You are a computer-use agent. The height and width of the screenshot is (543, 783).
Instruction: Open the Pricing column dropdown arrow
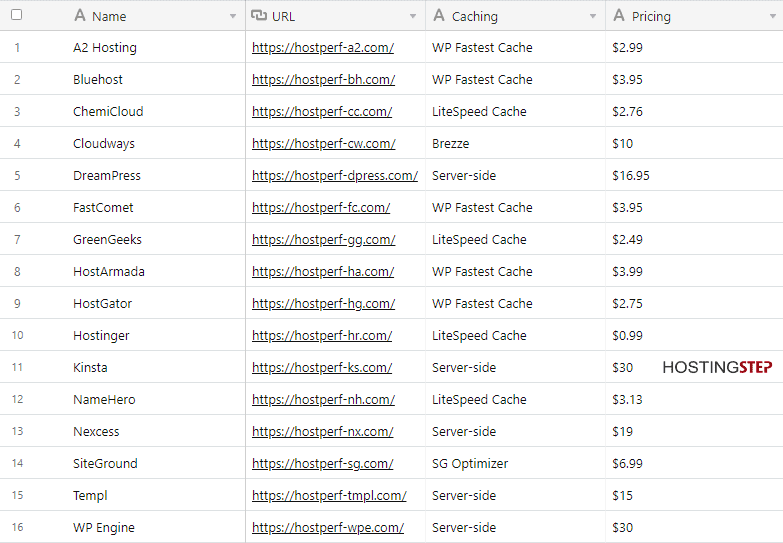pos(773,16)
